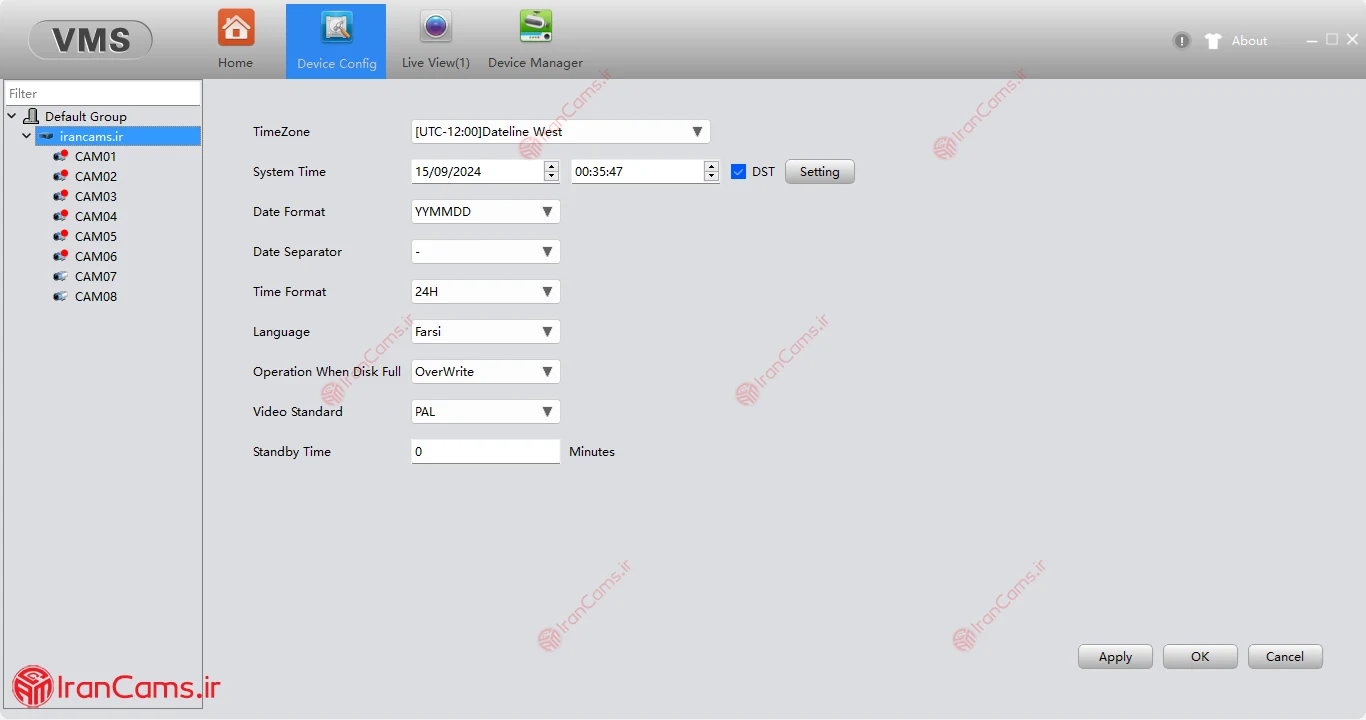Select CAM04 in the device tree
The image size is (1366, 720).
point(96,216)
